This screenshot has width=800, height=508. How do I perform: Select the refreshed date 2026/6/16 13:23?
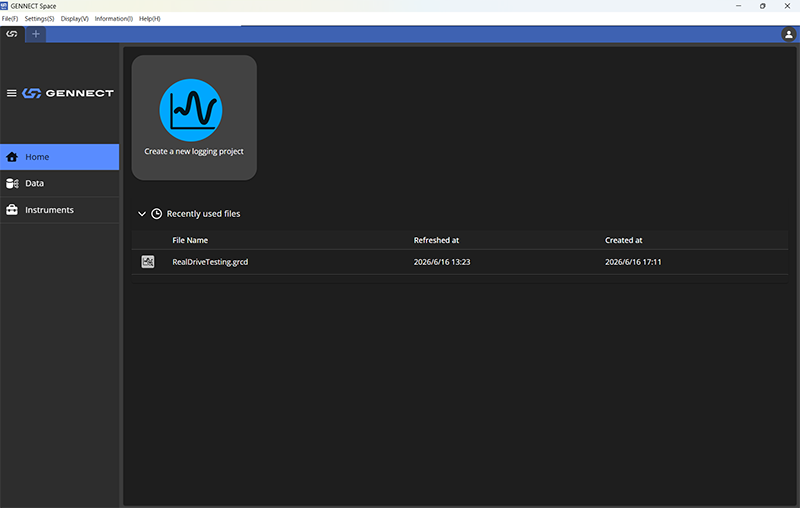442,262
